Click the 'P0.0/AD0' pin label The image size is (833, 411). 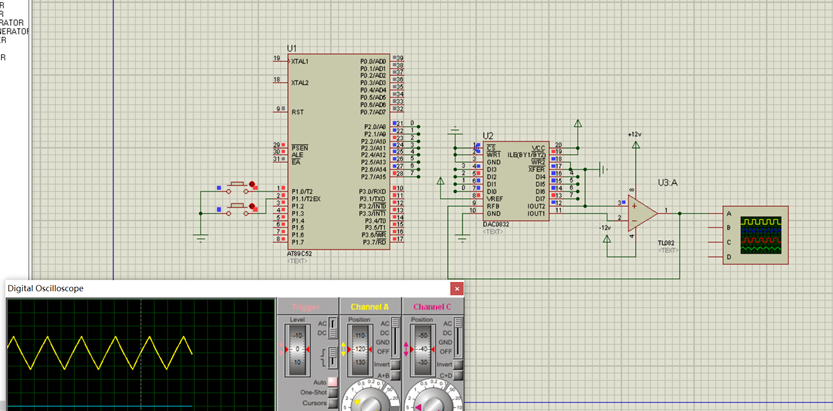pyautogui.click(x=373, y=61)
